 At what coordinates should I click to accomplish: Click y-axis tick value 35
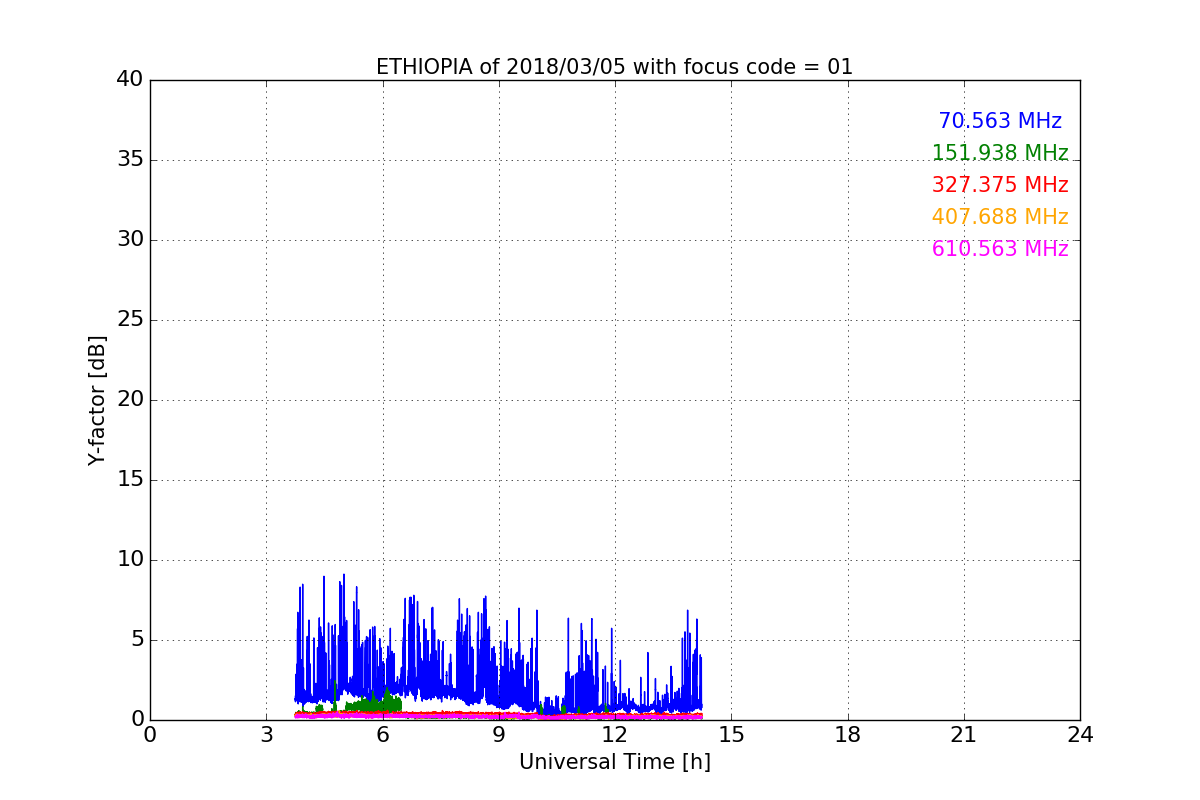click(x=130, y=160)
